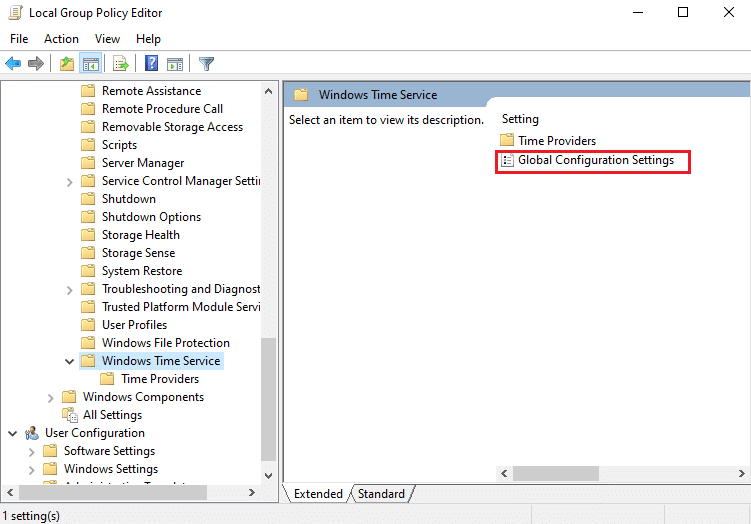Image resolution: width=751 pixels, height=524 pixels.
Task: Click the Forward arrow toolbar icon
Action: point(36,64)
